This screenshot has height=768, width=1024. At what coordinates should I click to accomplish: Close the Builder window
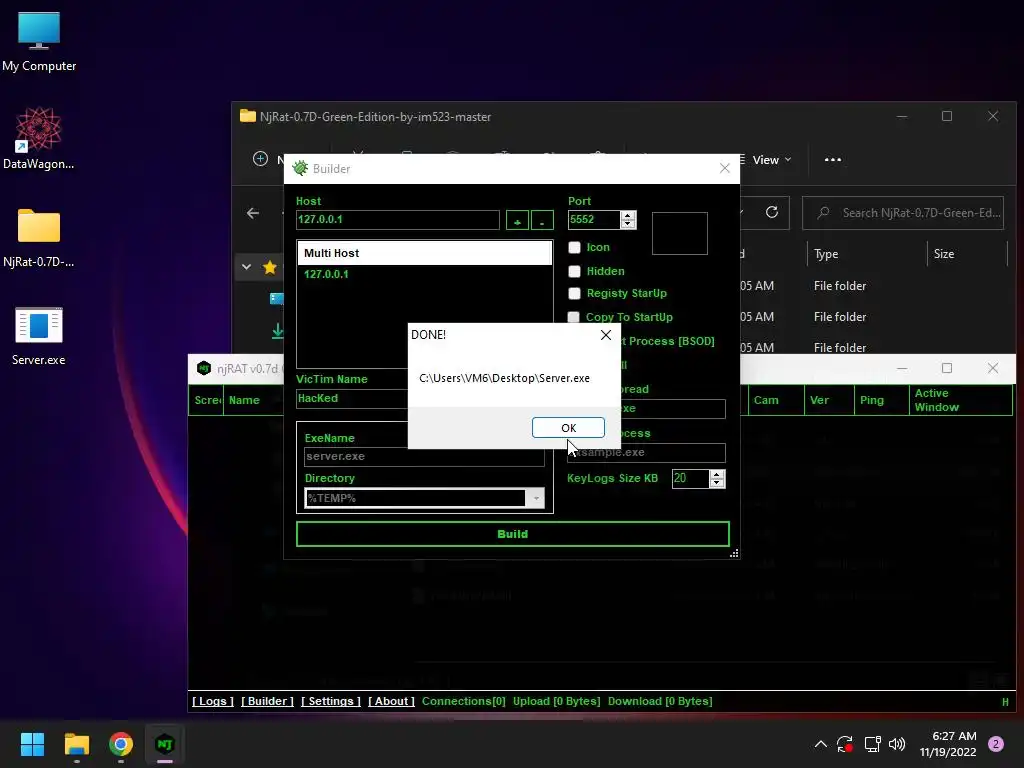(x=724, y=168)
